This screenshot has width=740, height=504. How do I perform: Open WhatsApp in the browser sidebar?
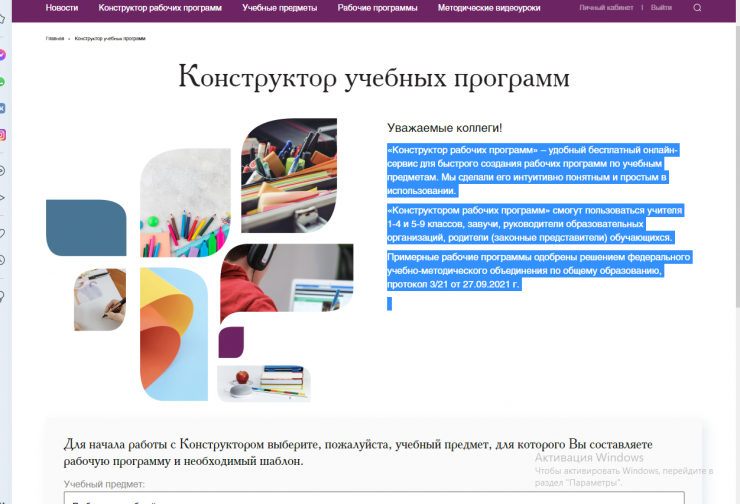[x=3, y=82]
